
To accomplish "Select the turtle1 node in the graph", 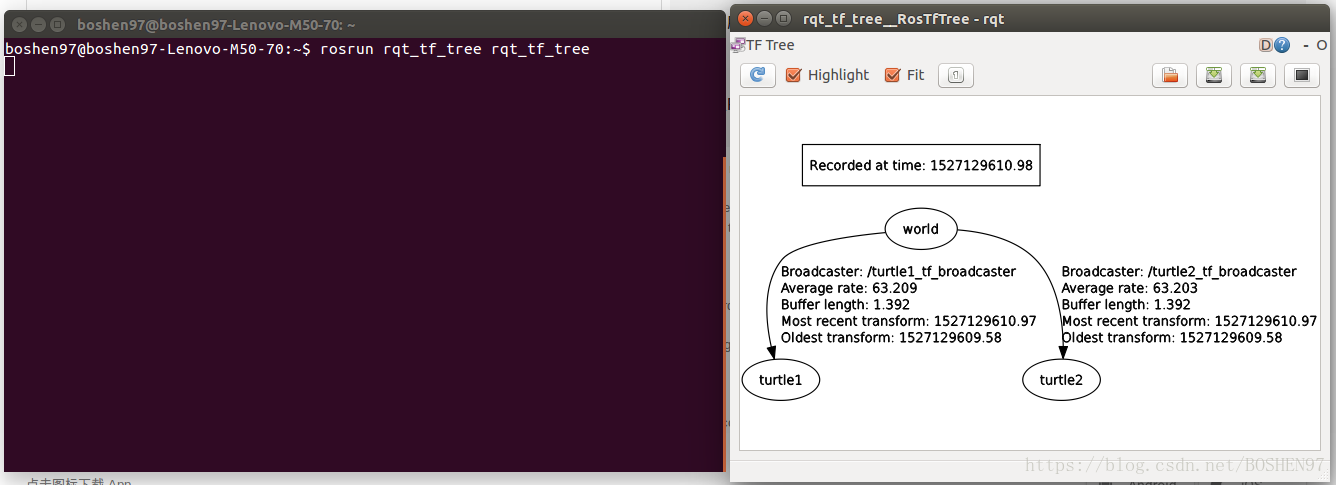I will tap(781, 379).
